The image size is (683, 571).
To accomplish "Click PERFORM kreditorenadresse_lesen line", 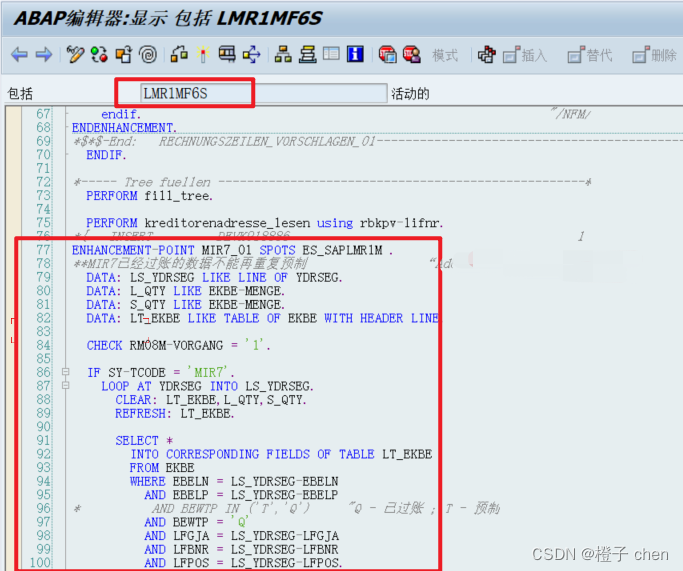I will point(264,223).
